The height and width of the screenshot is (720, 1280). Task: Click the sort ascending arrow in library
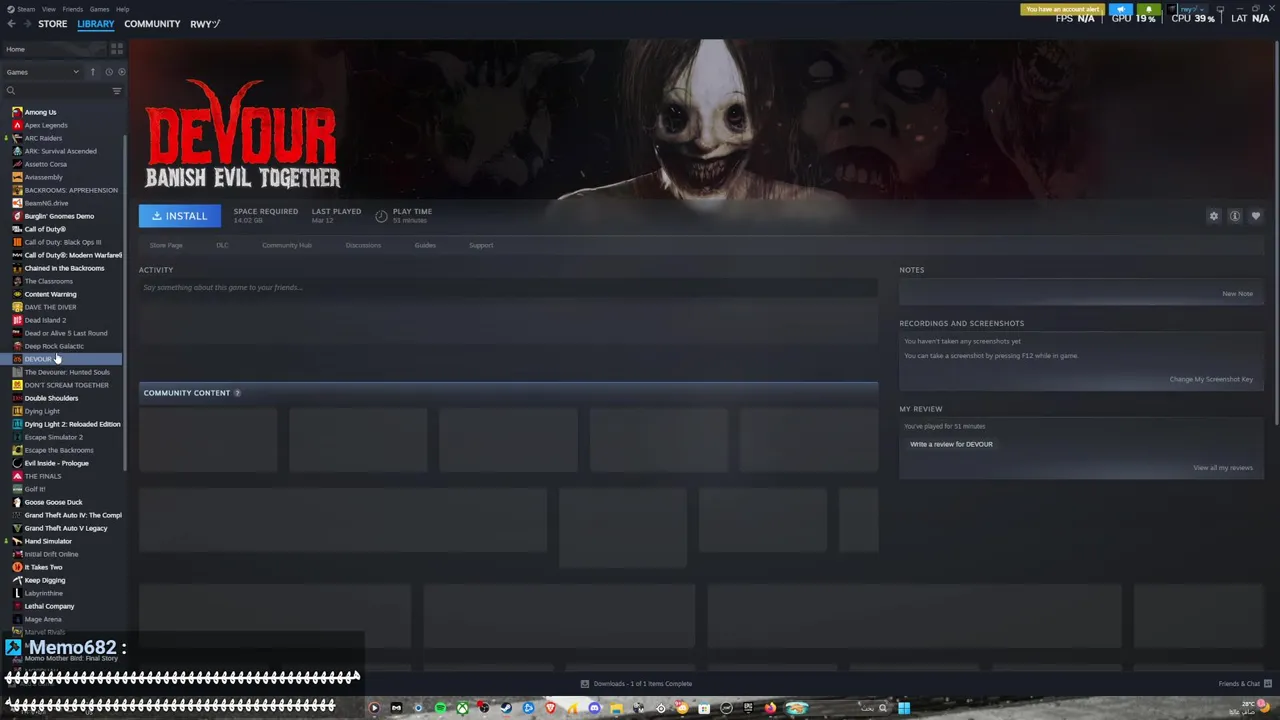click(x=92, y=72)
